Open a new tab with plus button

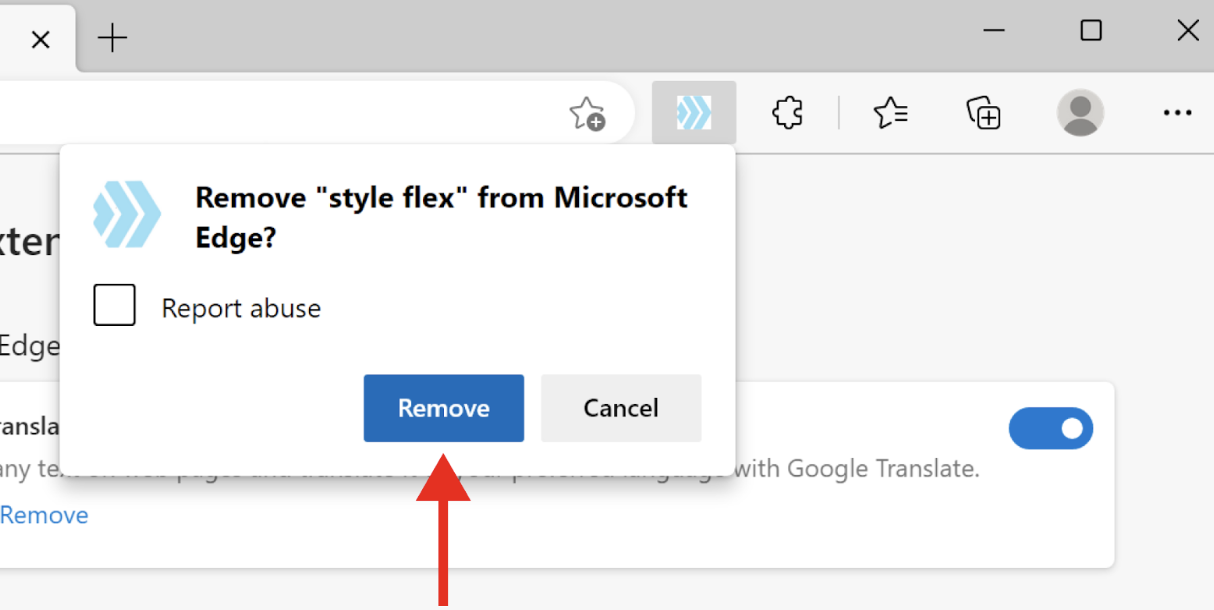[x=112, y=39]
